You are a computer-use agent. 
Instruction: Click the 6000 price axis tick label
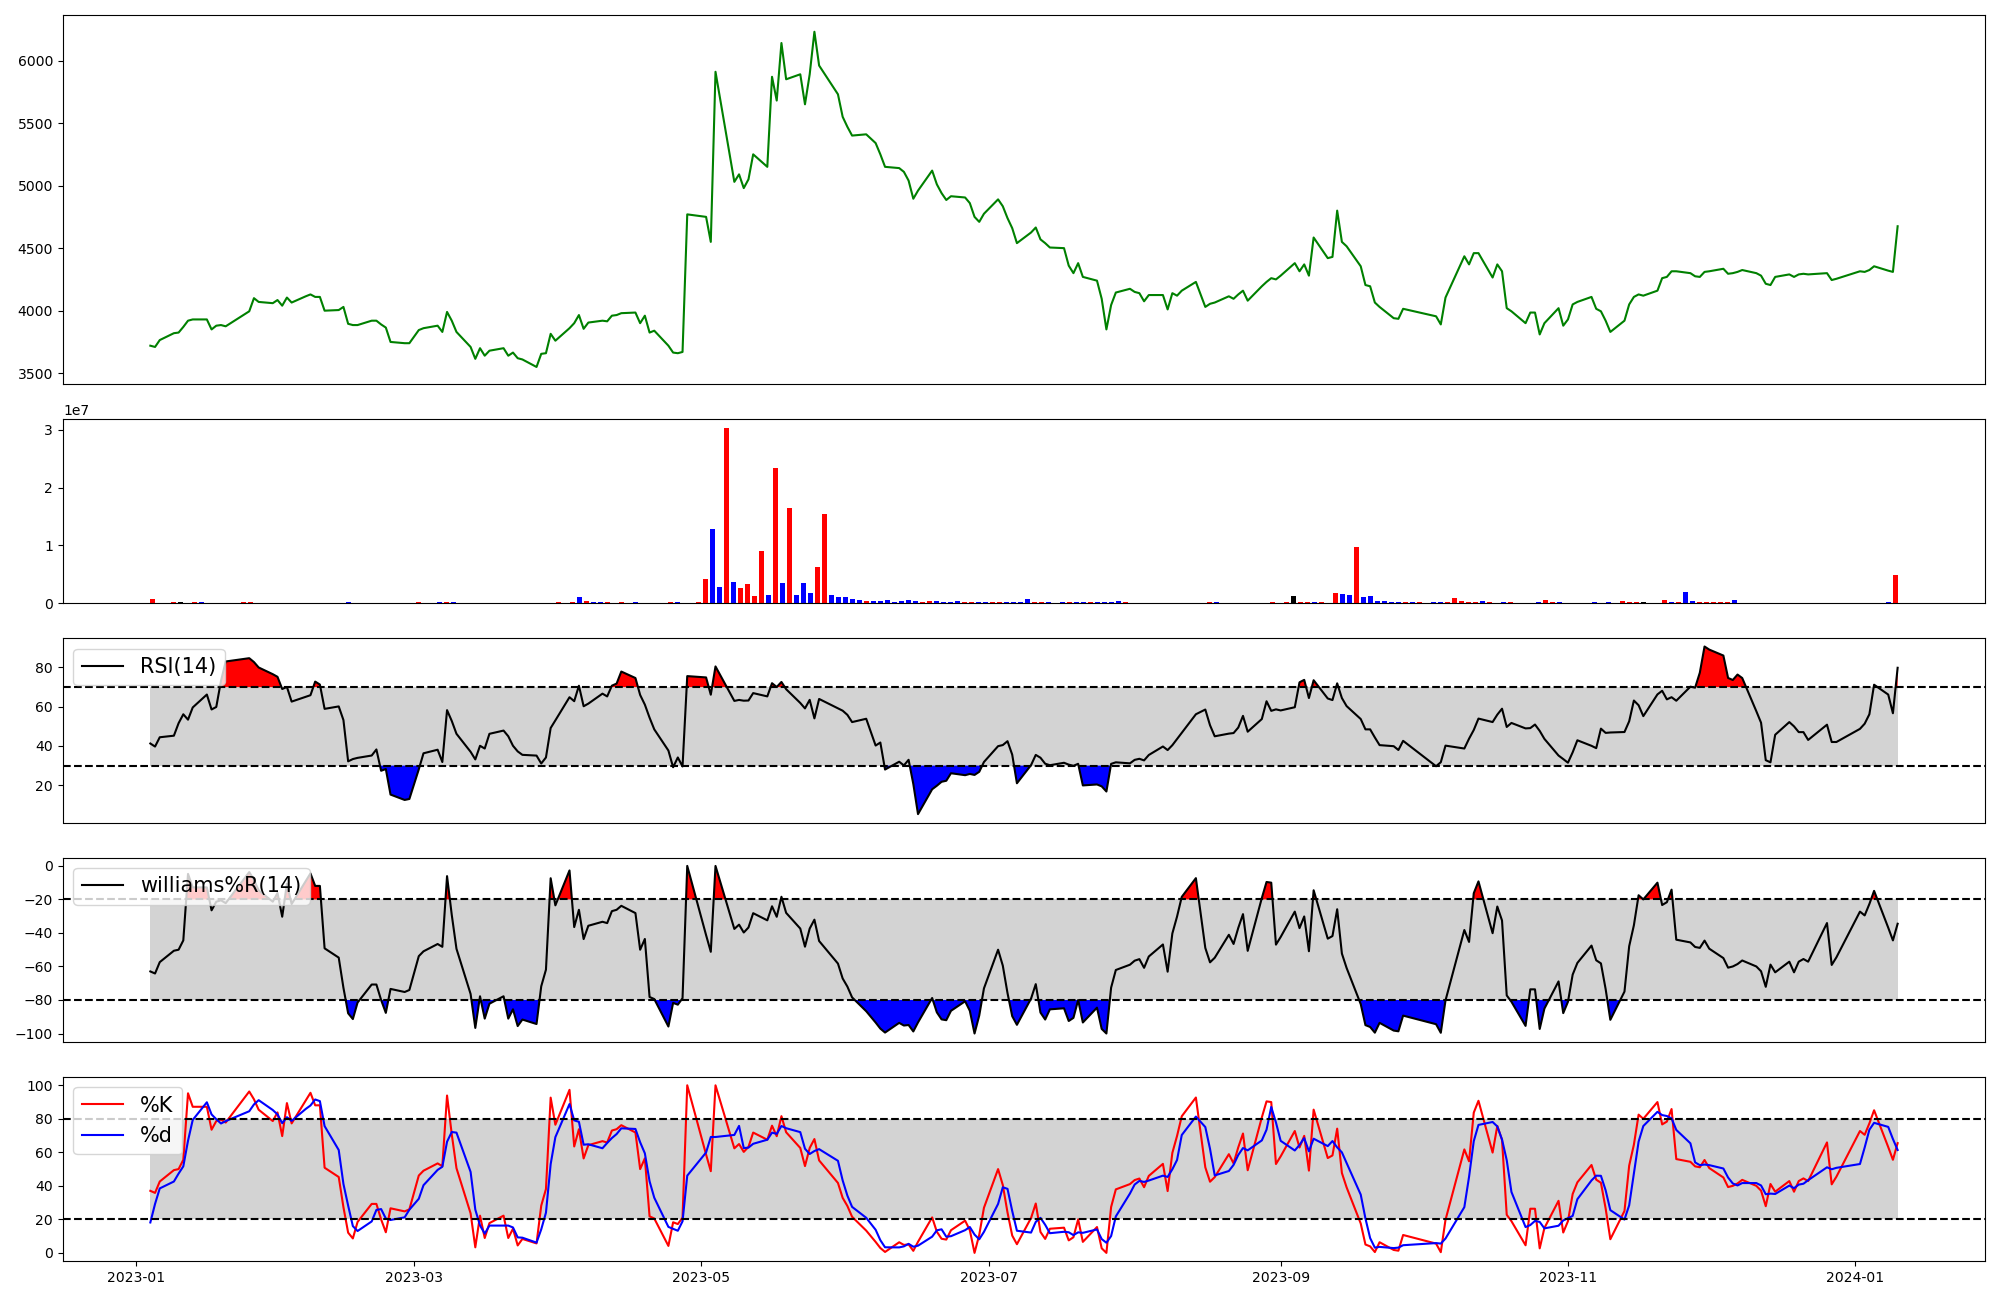point(35,61)
